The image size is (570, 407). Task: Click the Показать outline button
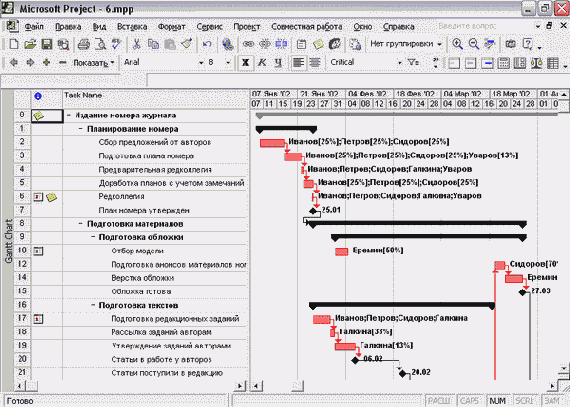point(94,63)
